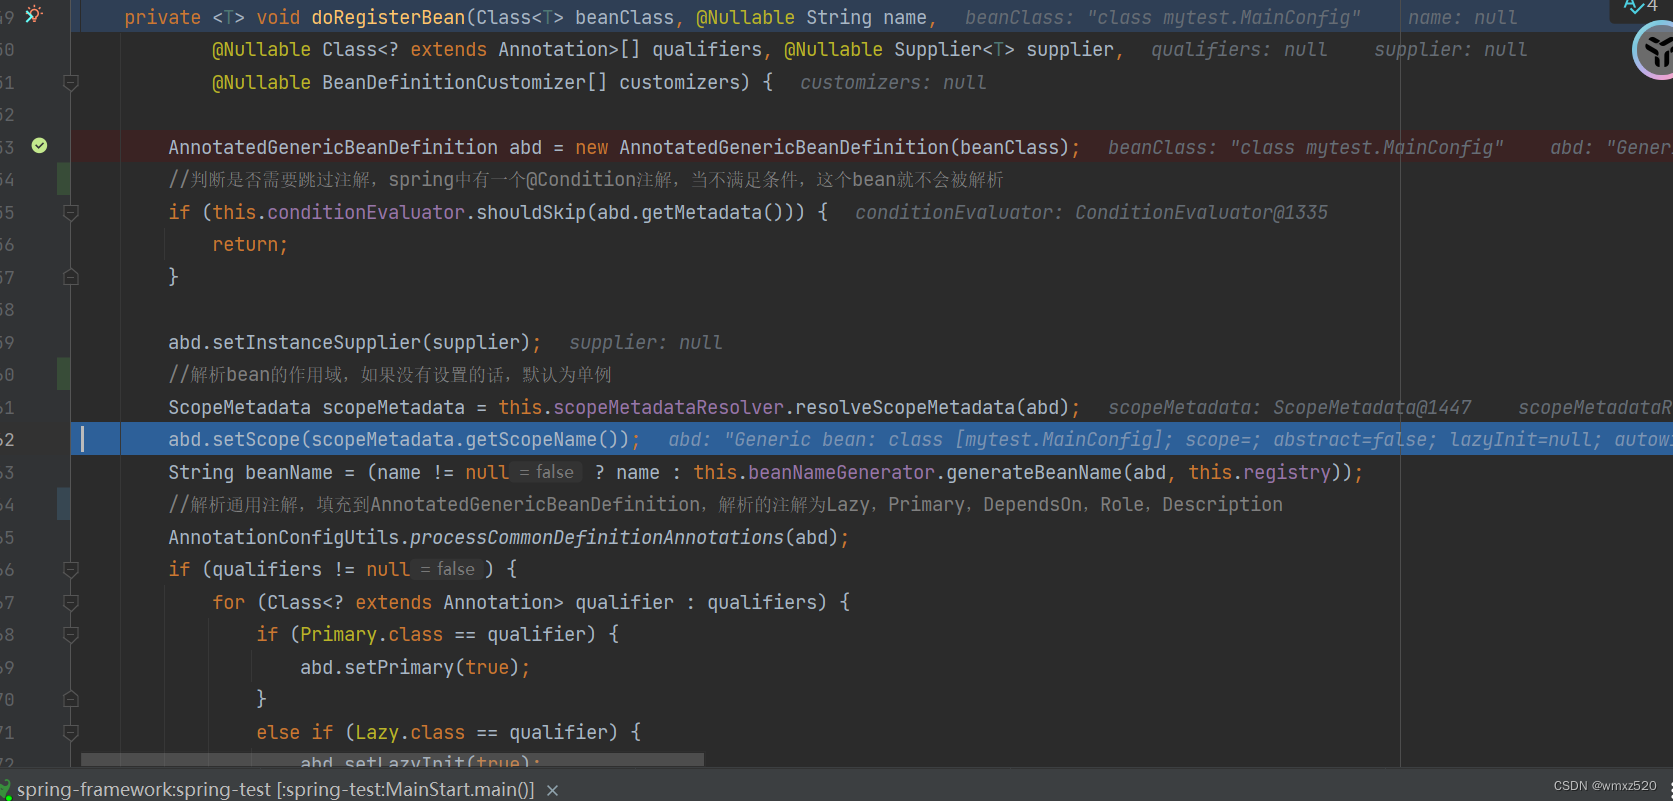Collapse the shouldSkip if-block fold marker
The height and width of the screenshot is (801, 1673).
71,212
